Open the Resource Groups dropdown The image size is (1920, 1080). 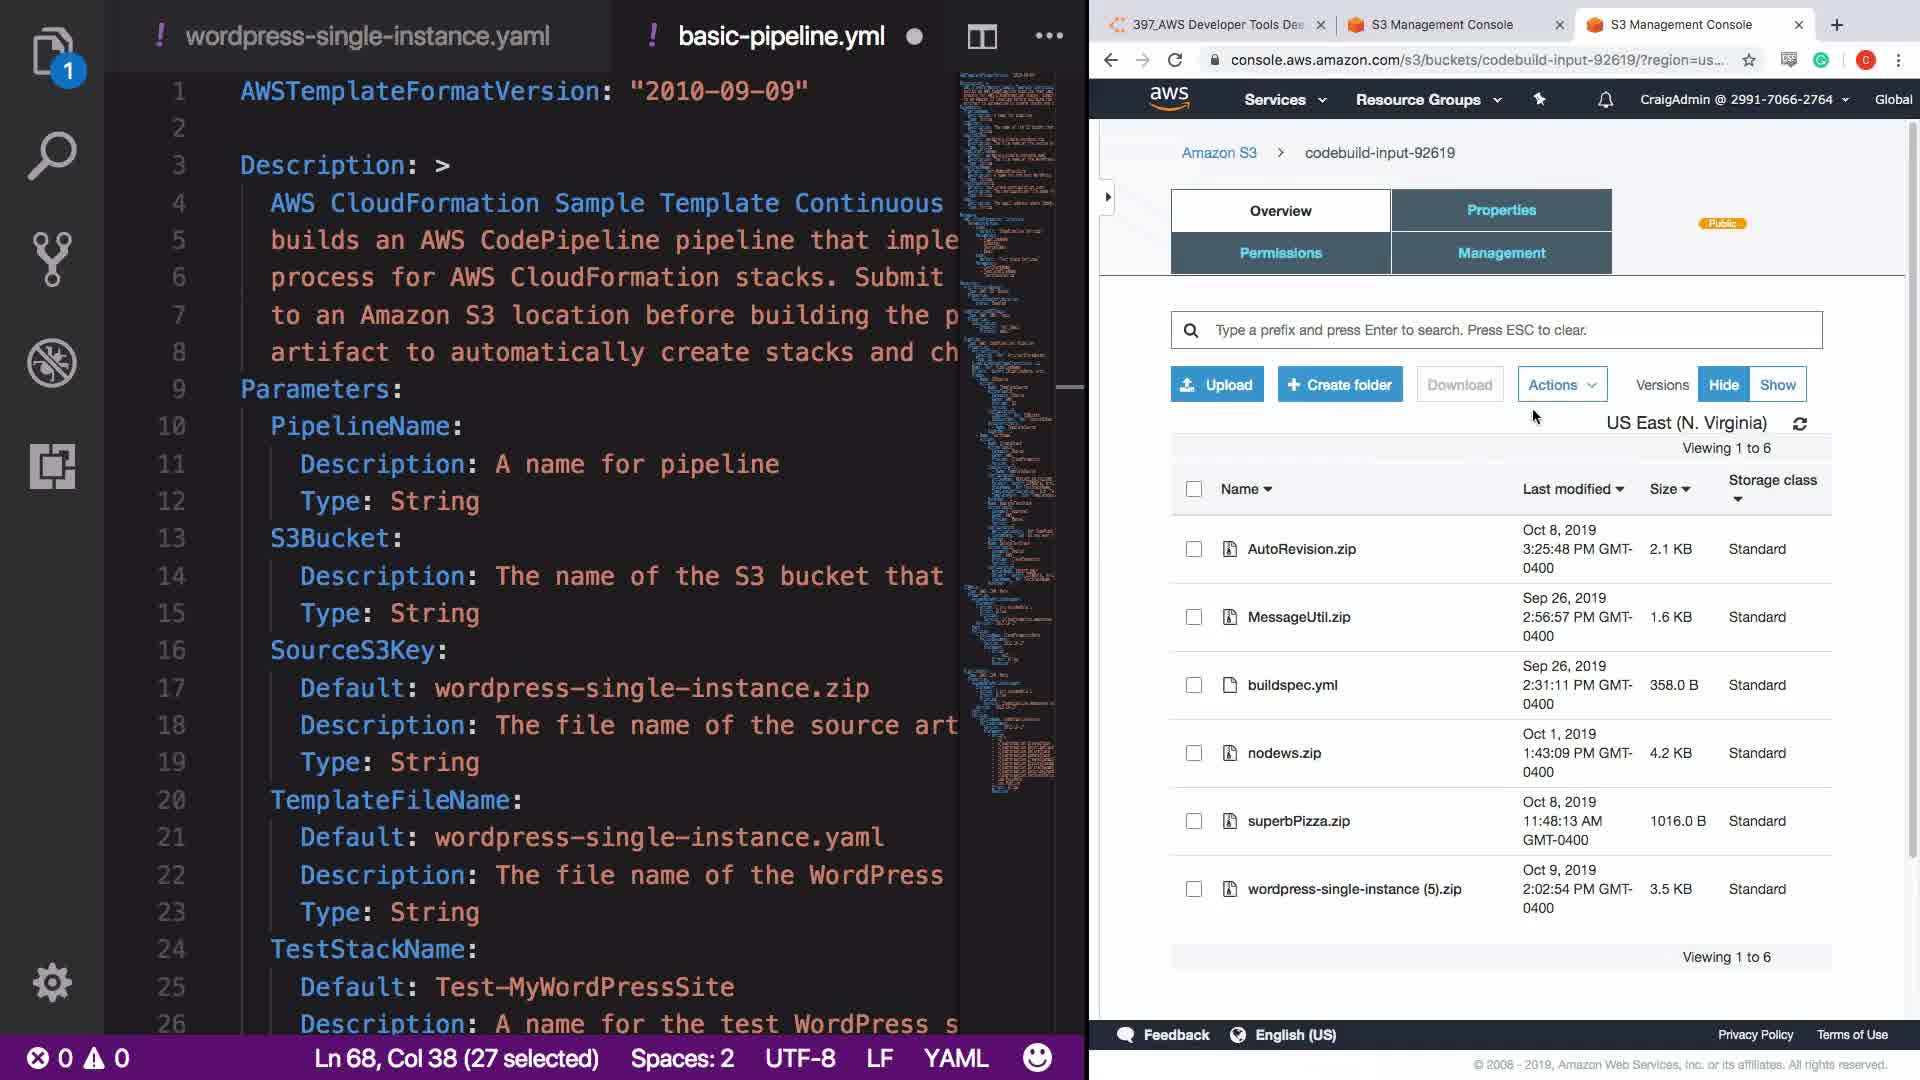[x=1428, y=100]
